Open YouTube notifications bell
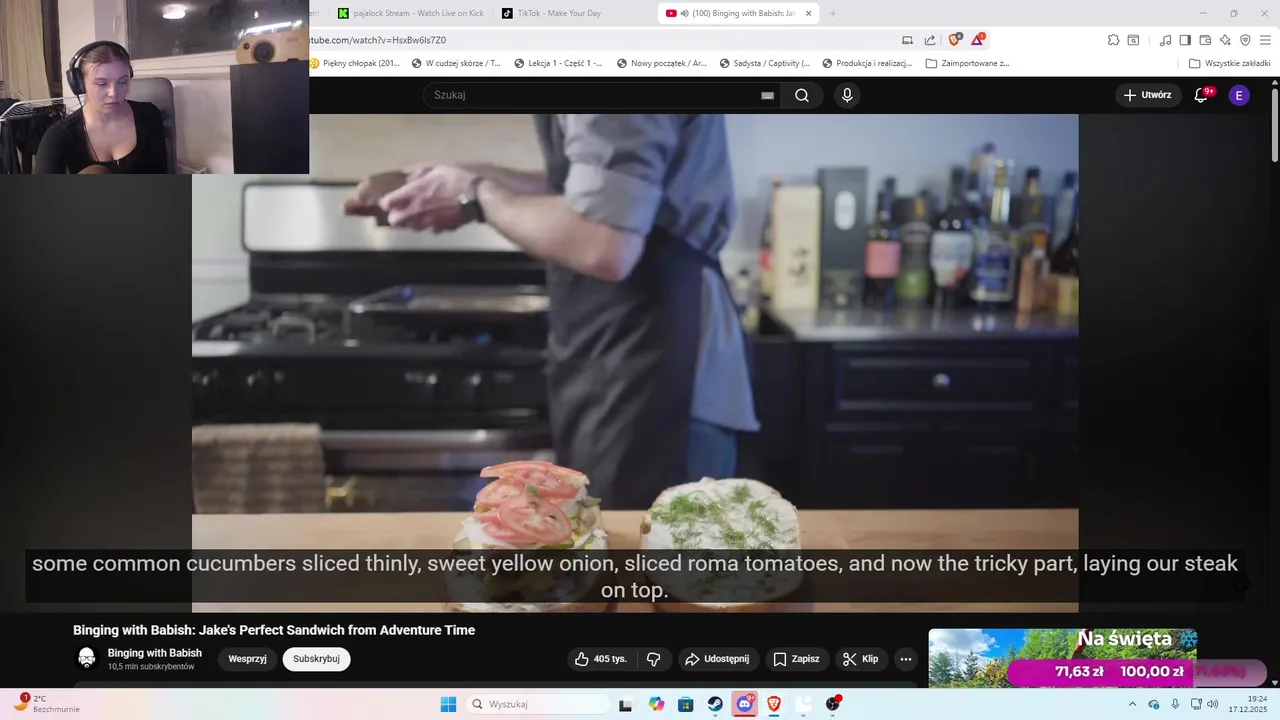 tap(1202, 95)
